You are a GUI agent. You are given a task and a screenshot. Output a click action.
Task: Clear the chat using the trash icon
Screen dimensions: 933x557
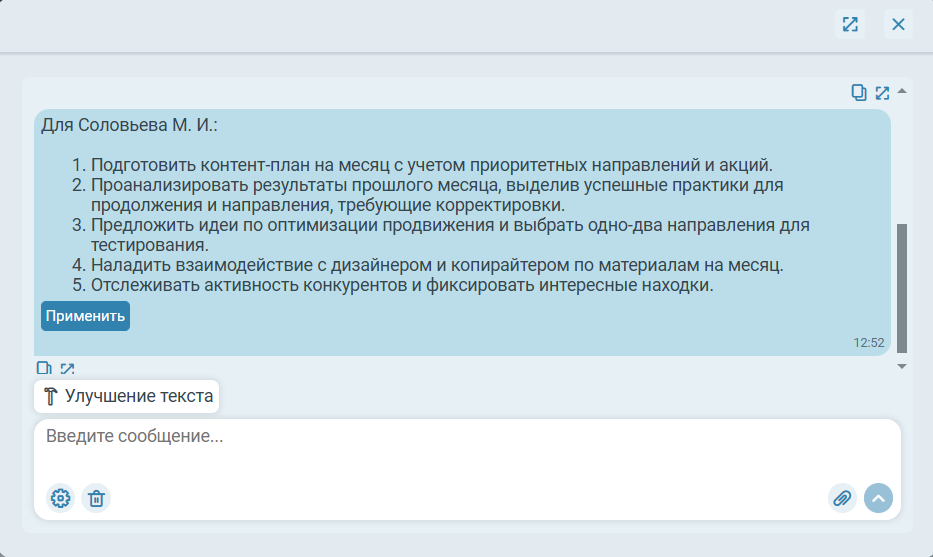[x=96, y=498]
